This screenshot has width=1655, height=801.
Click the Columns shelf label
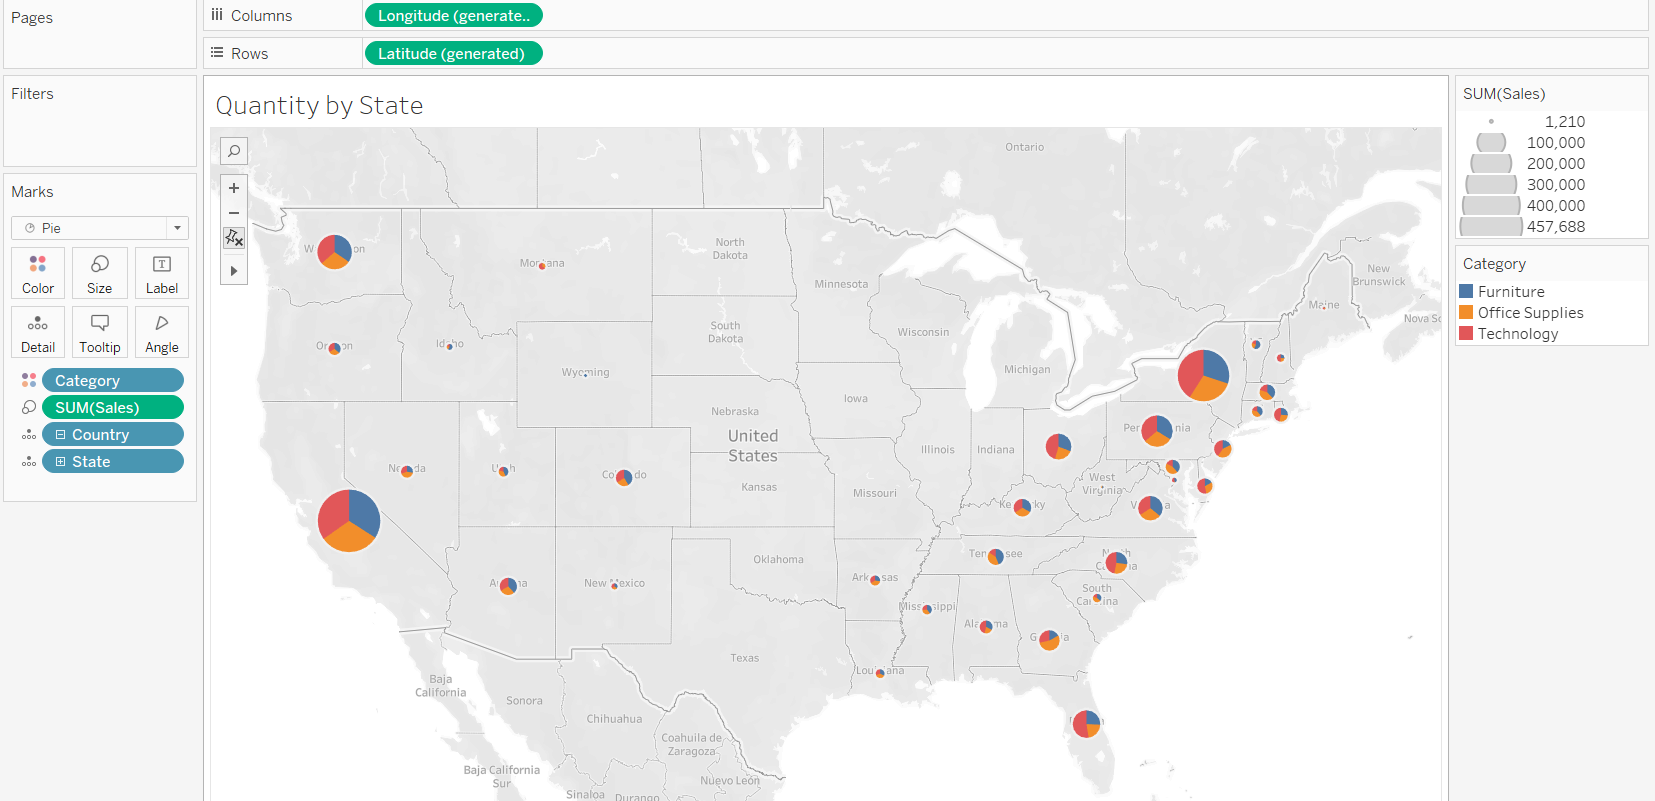[x=261, y=16]
